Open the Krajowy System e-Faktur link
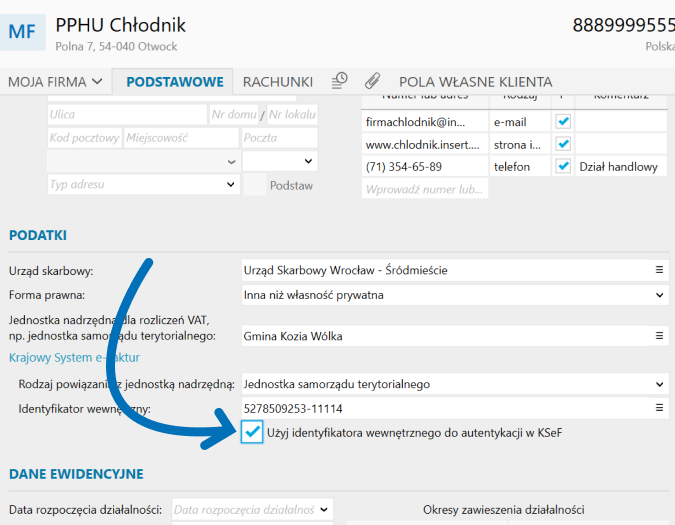This screenshot has width=675, height=525. 74,357
